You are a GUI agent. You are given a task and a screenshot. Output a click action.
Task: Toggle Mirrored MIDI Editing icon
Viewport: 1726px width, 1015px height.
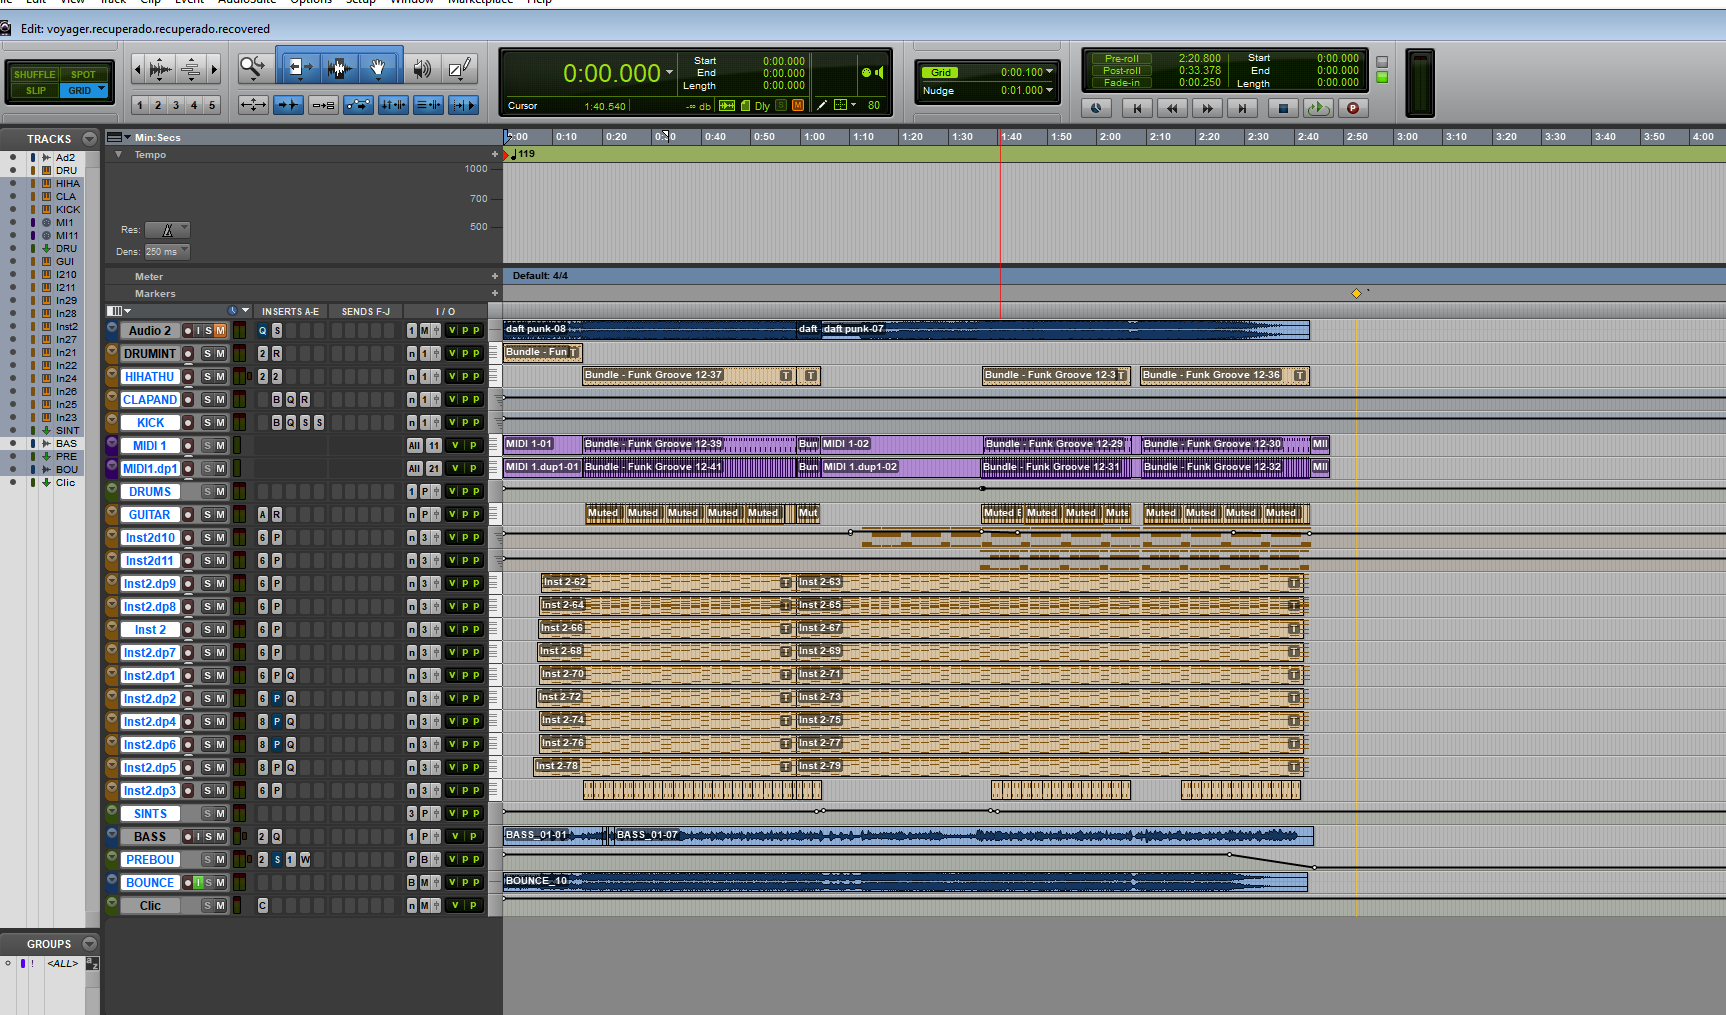tap(323, 105)
